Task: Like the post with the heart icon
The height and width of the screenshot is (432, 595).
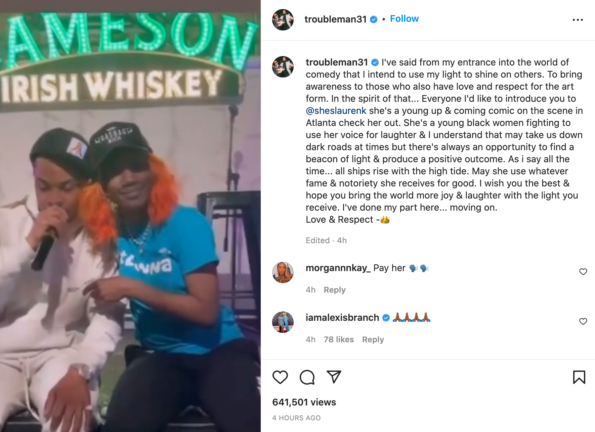Action: [x=280, y=377]
